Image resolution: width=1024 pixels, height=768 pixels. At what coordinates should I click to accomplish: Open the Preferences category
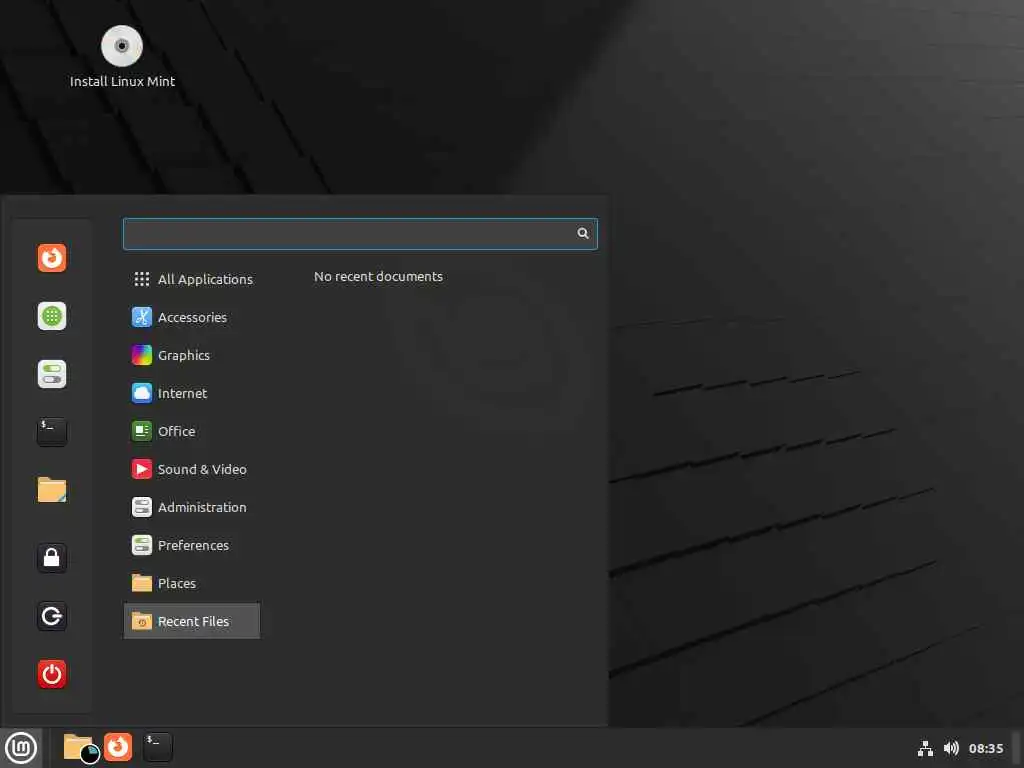coord(192,545)
